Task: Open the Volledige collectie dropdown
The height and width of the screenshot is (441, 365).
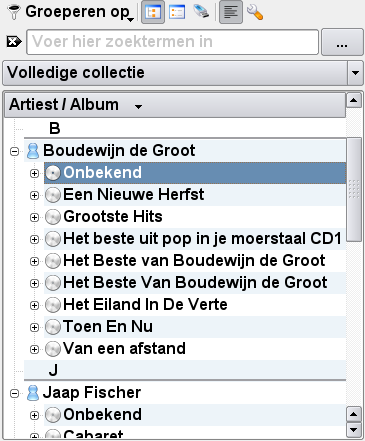Action: pyautogui.click(x=183, y=73)
